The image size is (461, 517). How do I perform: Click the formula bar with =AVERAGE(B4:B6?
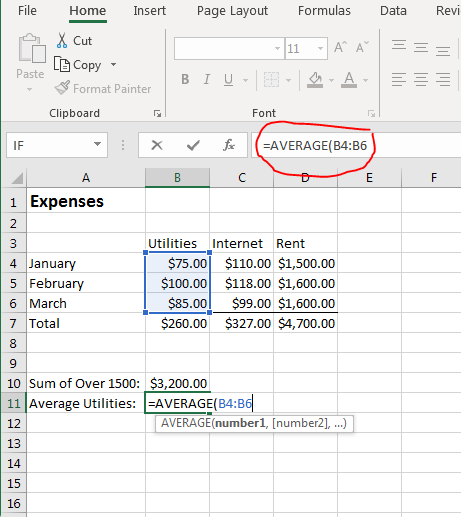(x=356, y=145)
